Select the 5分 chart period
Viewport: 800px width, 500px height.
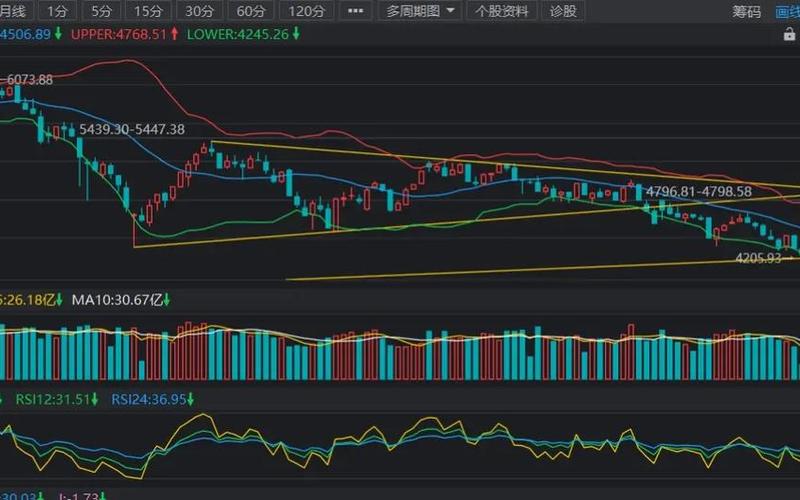pyautogui.click(x=102, y=11)
